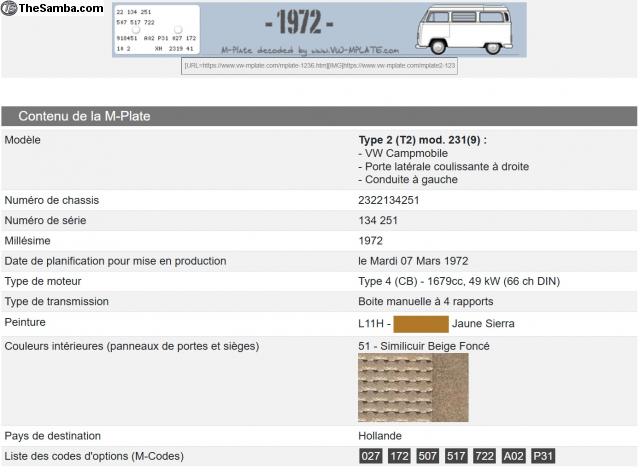Screen dimensions: 640x475
Task: Click option code badge A02
Action: tap(514, 456)
